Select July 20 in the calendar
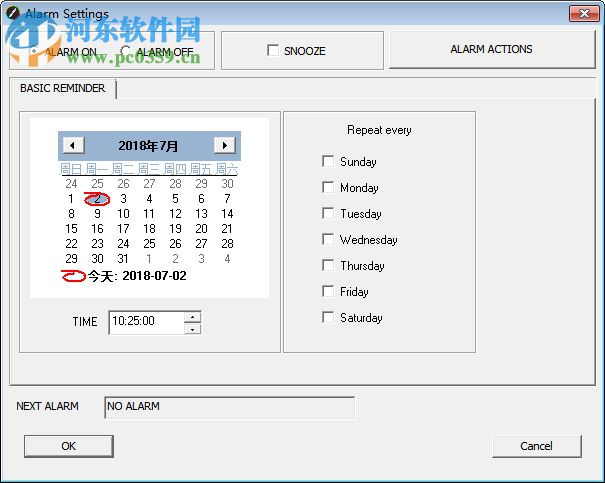This screenshot has width=605, height=483. (201, 229)
